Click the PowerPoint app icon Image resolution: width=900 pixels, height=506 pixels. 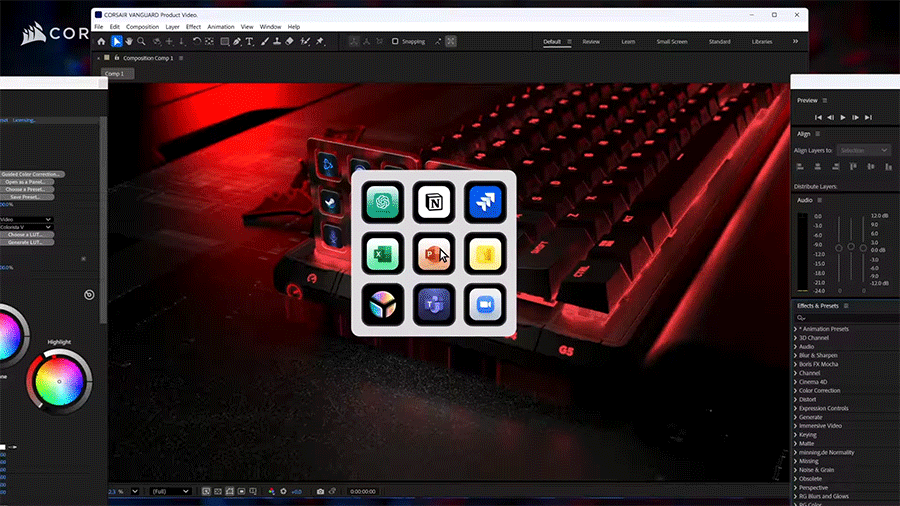point(434,254)
